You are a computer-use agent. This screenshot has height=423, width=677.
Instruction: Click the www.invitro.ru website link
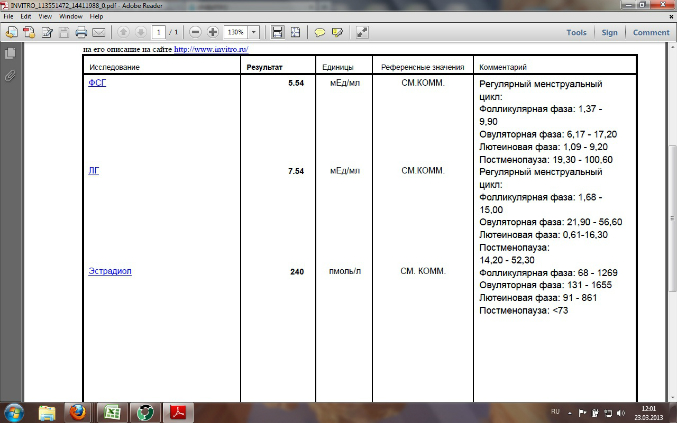[x=212, y=47]
